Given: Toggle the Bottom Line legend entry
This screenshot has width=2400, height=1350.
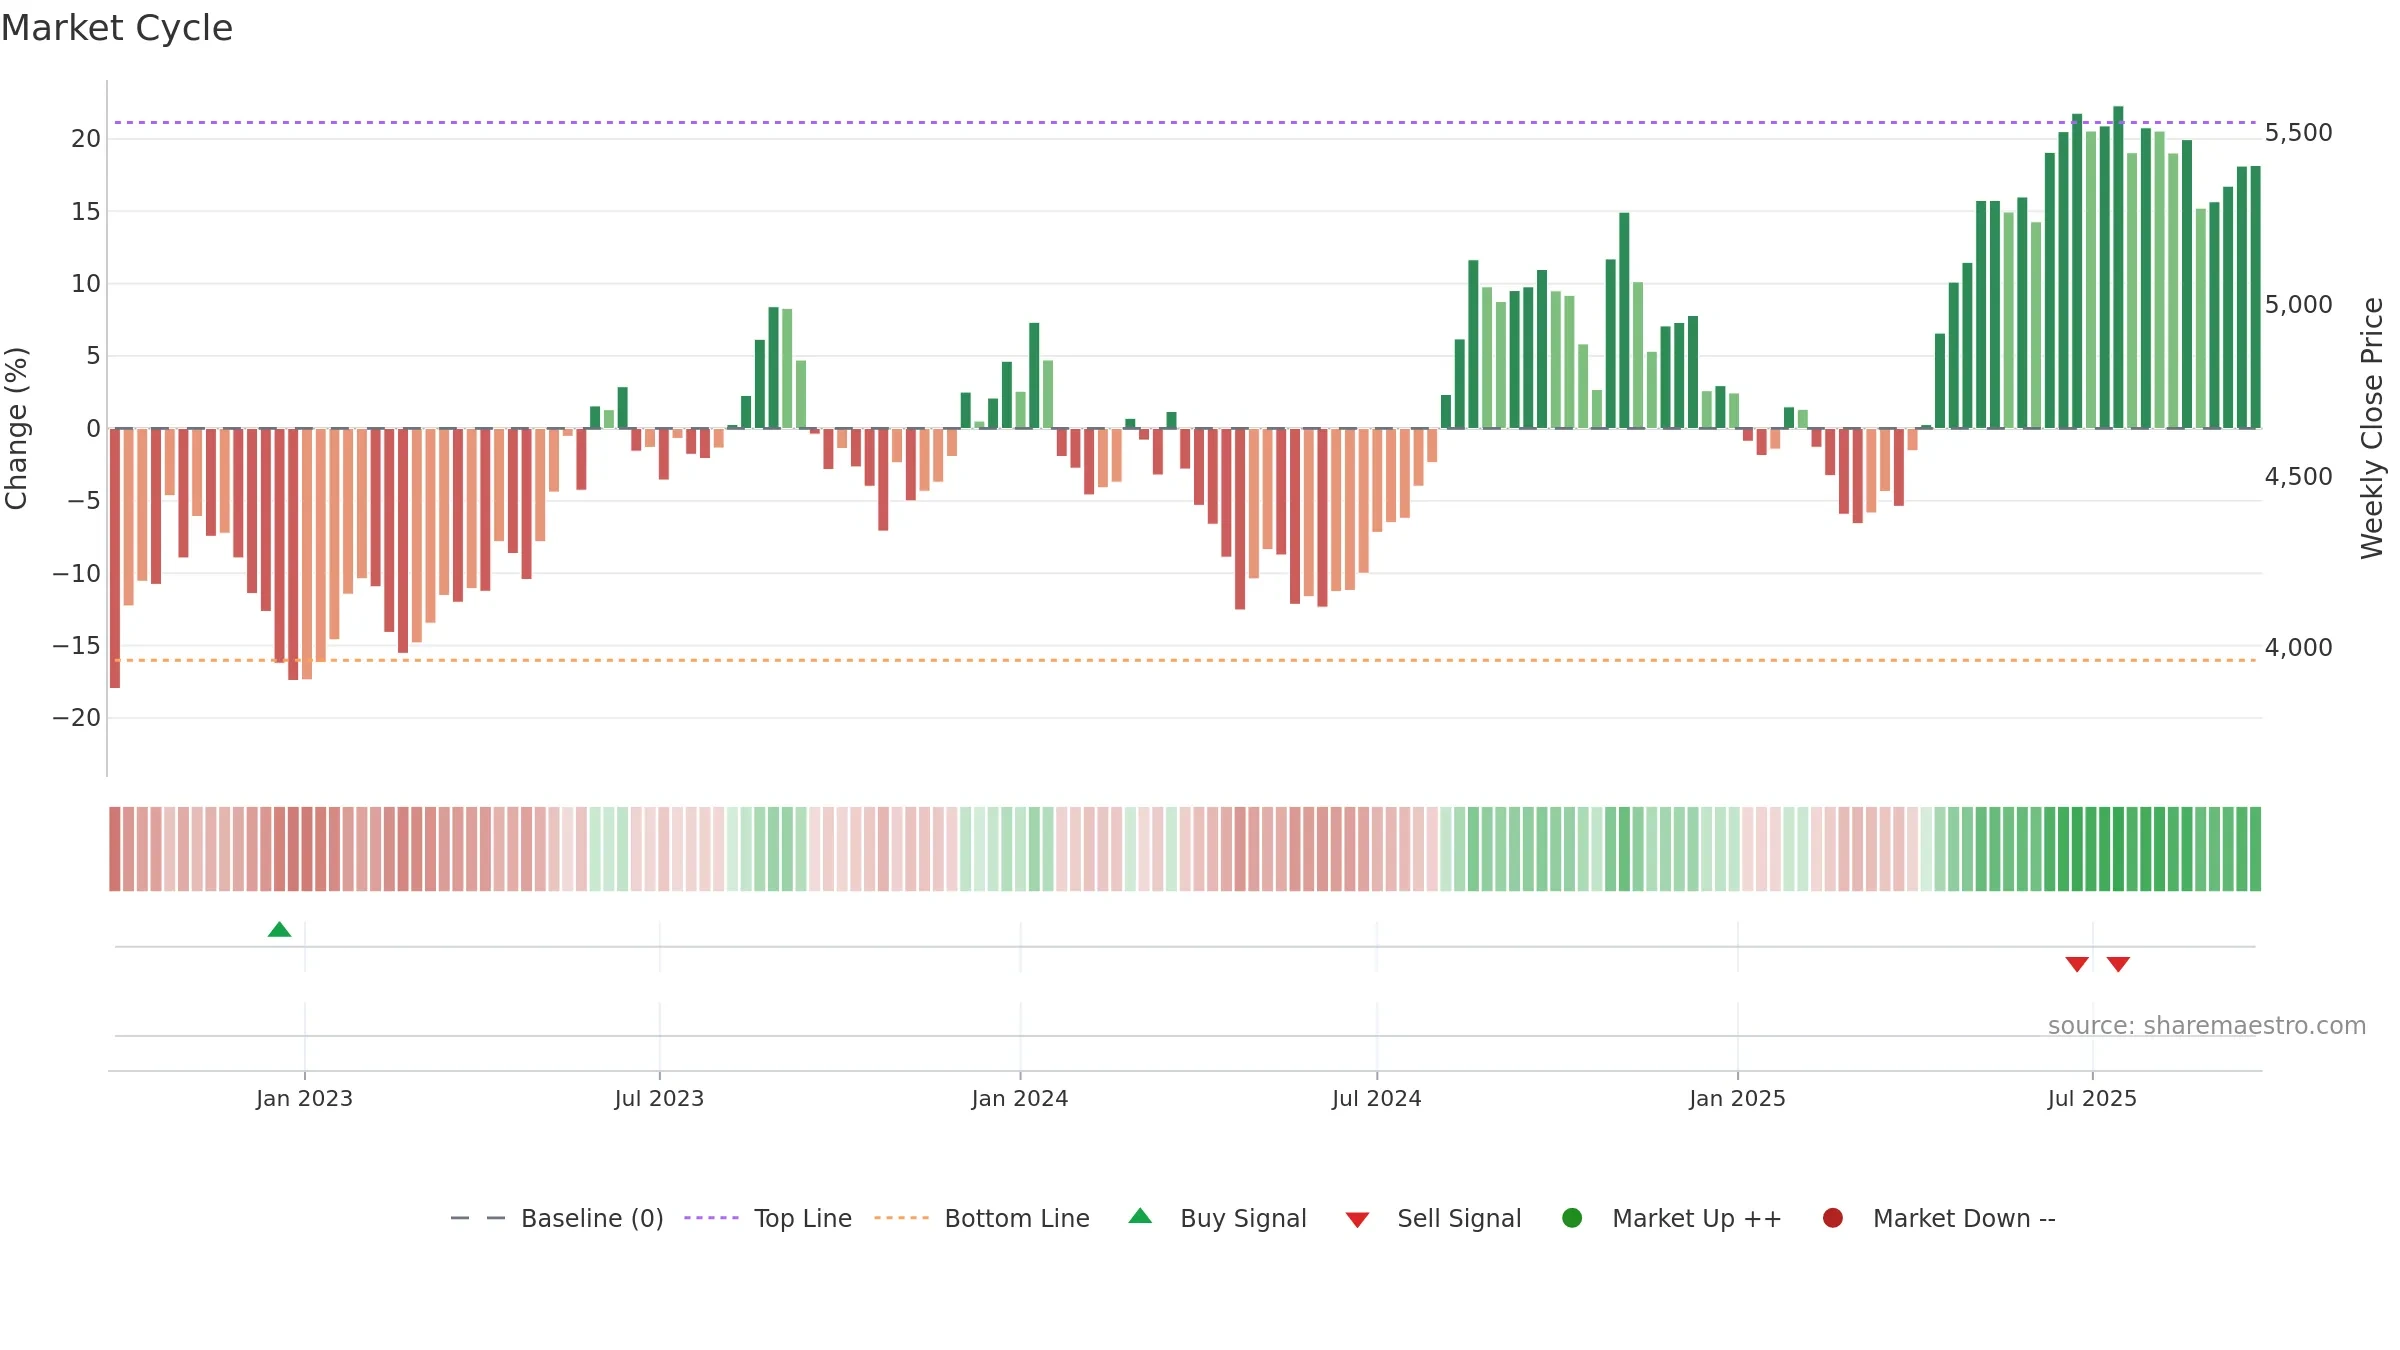Looking at the screenshot, I should (982, 1218).
